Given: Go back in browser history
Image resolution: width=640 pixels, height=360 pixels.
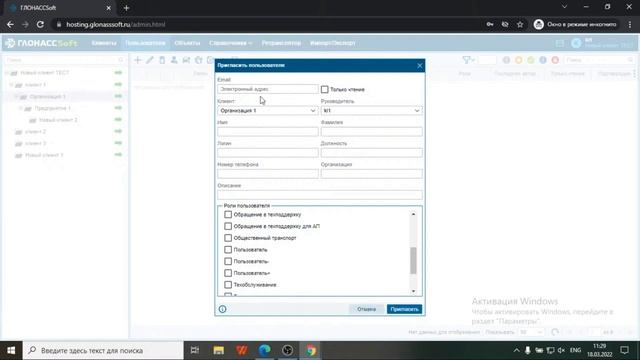Looking at the screenshot, I should (x=10, y=24).
